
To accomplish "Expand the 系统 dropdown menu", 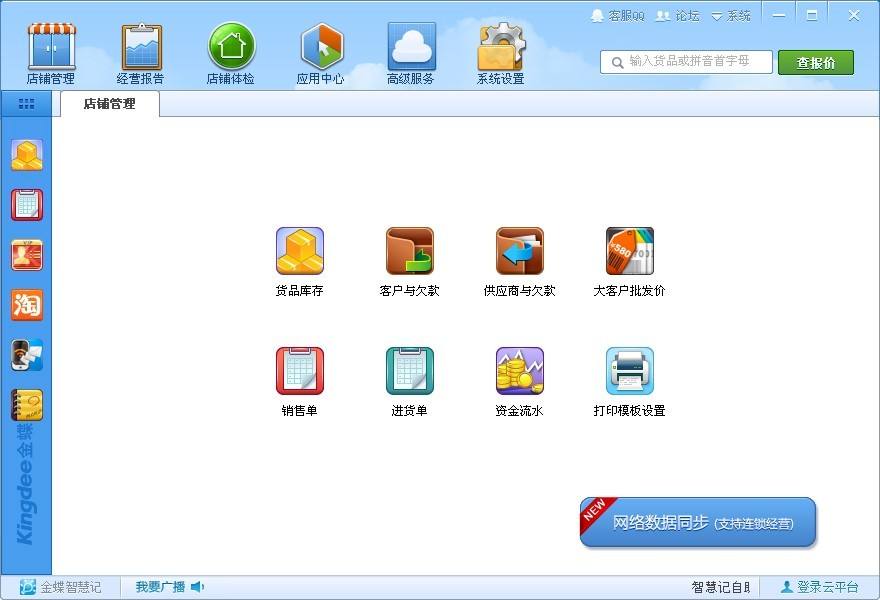I will [x=731, y=16].
